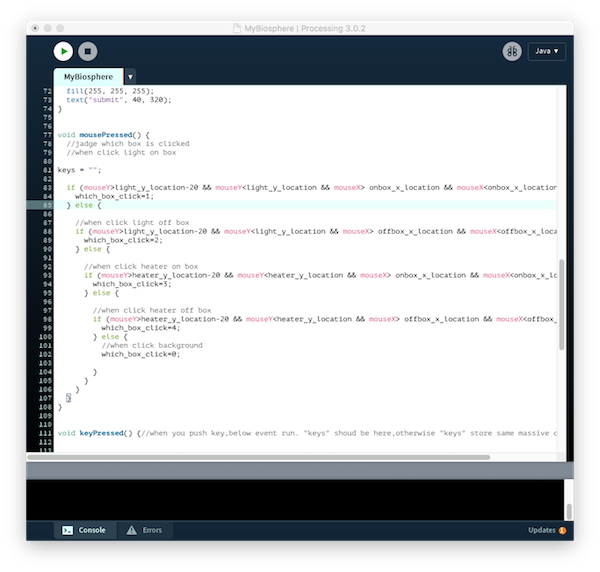Click the comment '//when click light on box'
Screen dimensions: 600x572
121,152
